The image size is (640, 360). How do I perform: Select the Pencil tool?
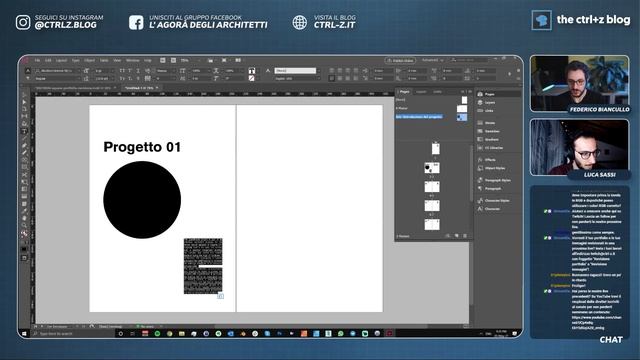(x=24, y=153)
